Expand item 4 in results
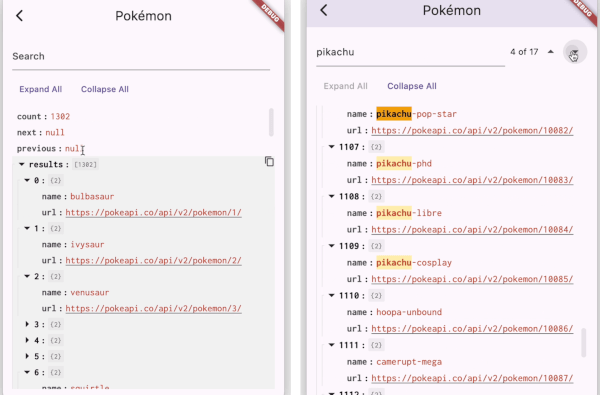Screen dimensions: 600x395 click(x=27, y=340)
